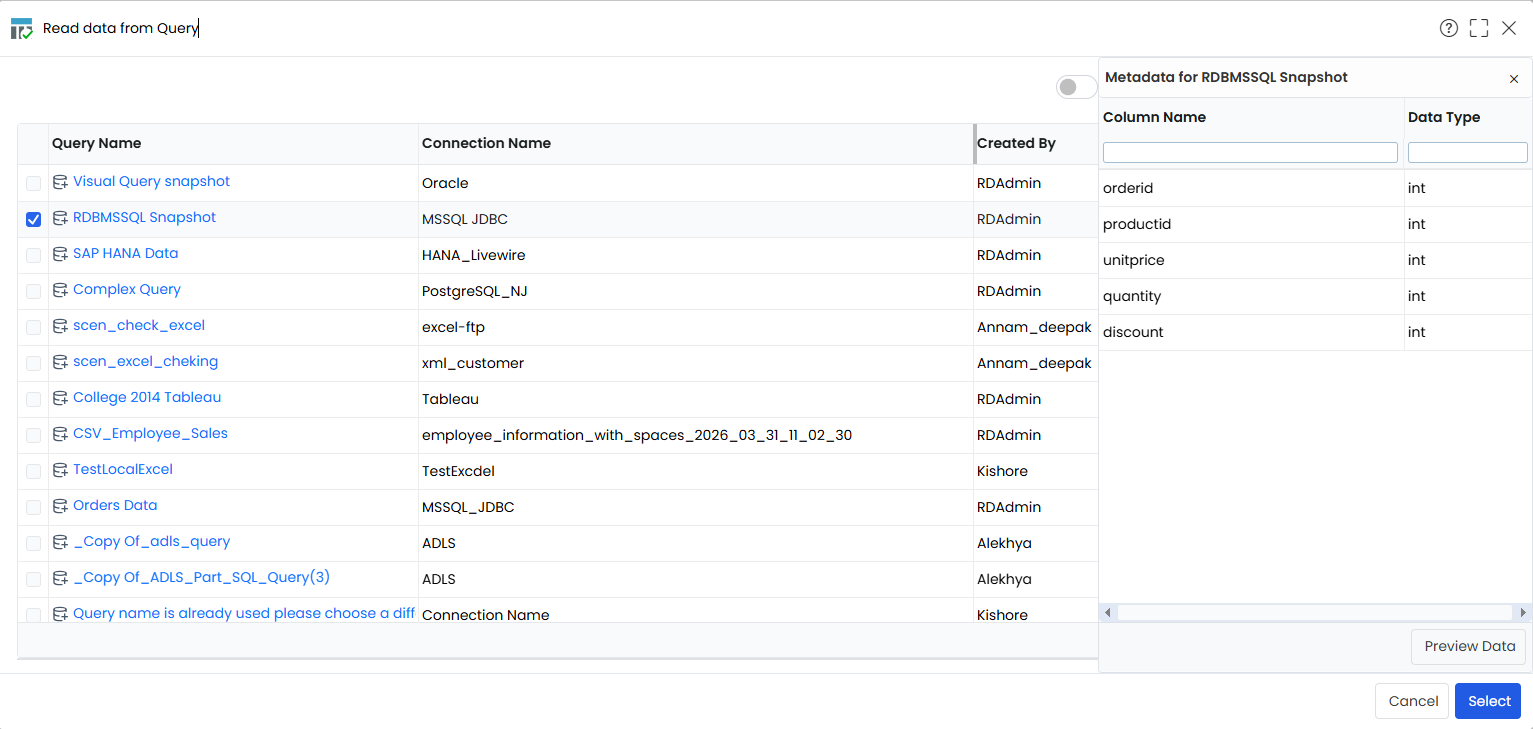This screenshot has width=1533, height=729.
Task: Click the Preview Data button
Action: (1469, 646)
